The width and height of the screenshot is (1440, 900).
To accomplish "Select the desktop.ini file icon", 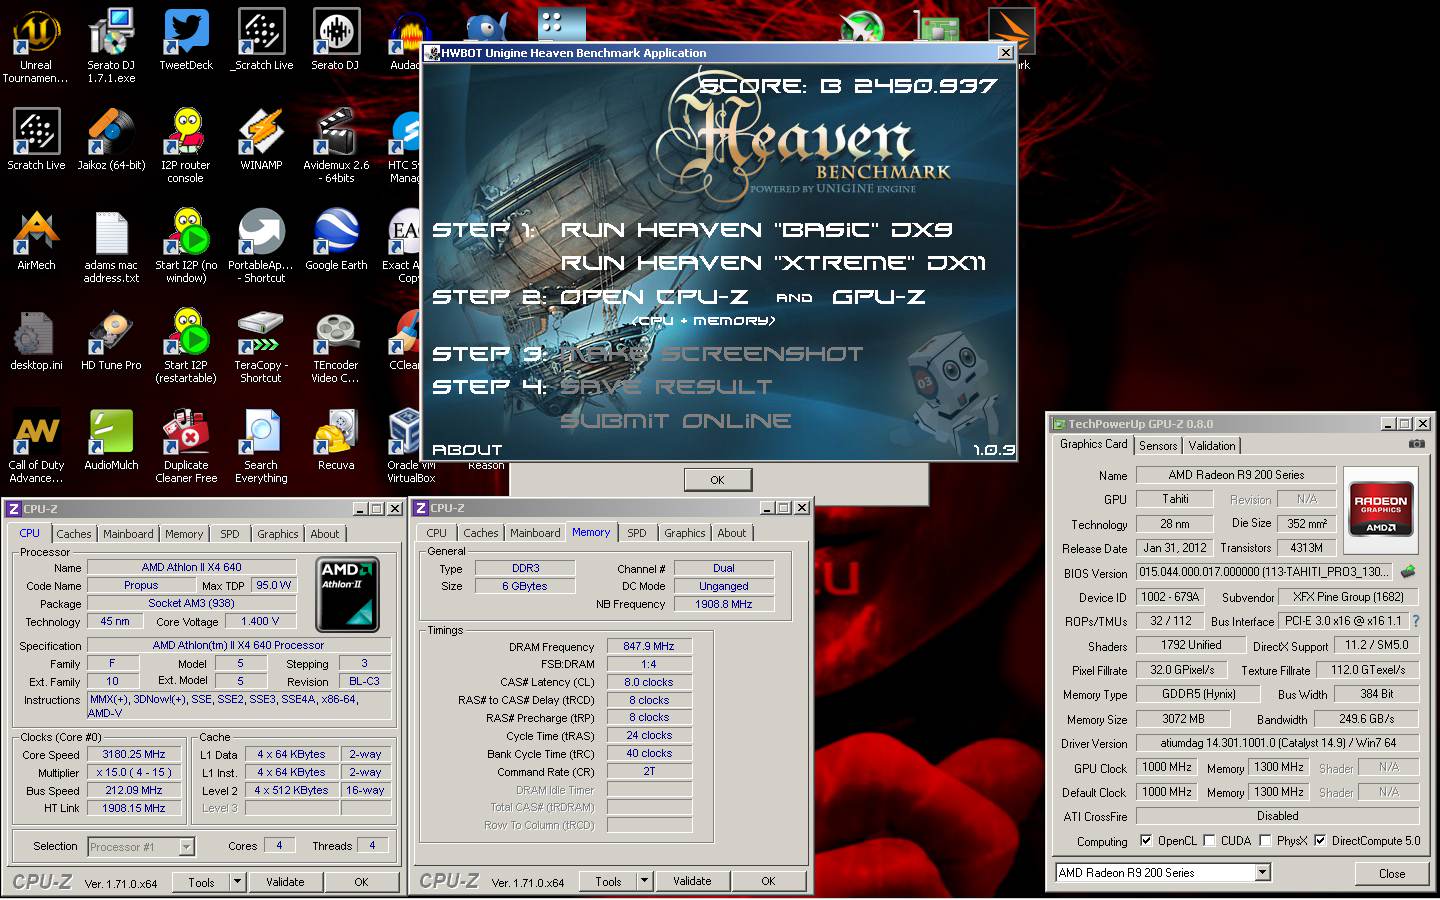I will click(36, 340).
